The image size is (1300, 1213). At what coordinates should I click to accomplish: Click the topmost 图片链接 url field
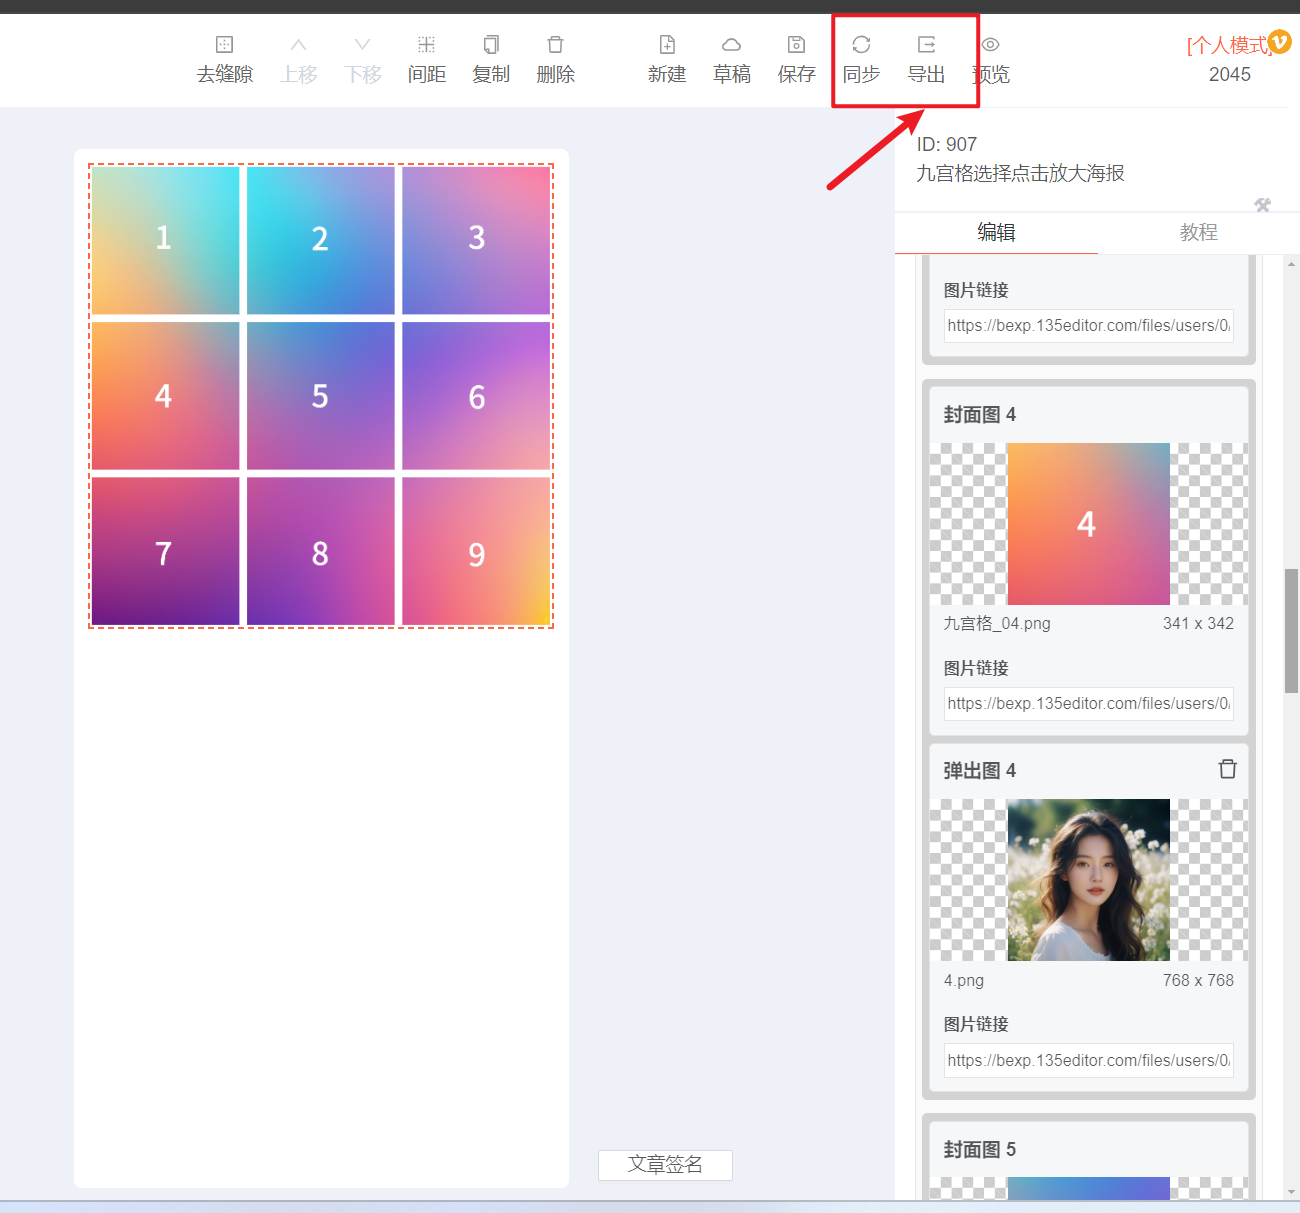pyautogui.click(x=1089, y=326)
